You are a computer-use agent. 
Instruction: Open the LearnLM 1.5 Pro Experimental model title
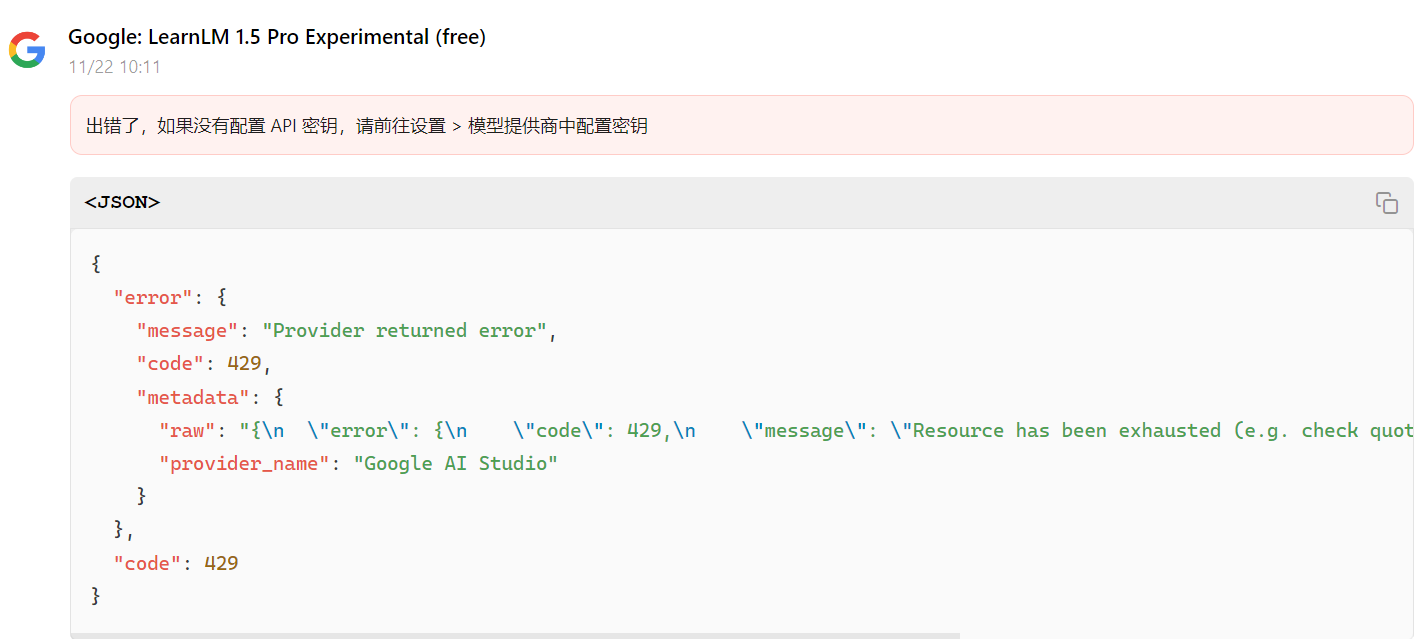[277, 37]
